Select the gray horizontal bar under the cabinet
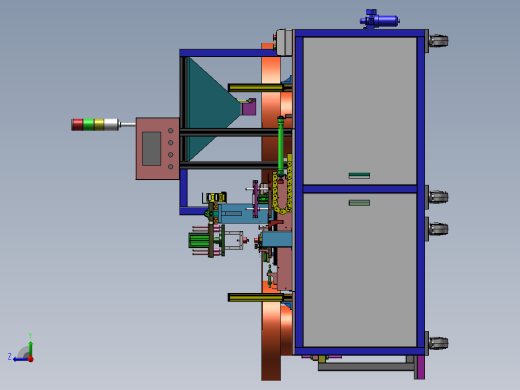The width and height of the screenshot is (520, 390). click(366, 367)
